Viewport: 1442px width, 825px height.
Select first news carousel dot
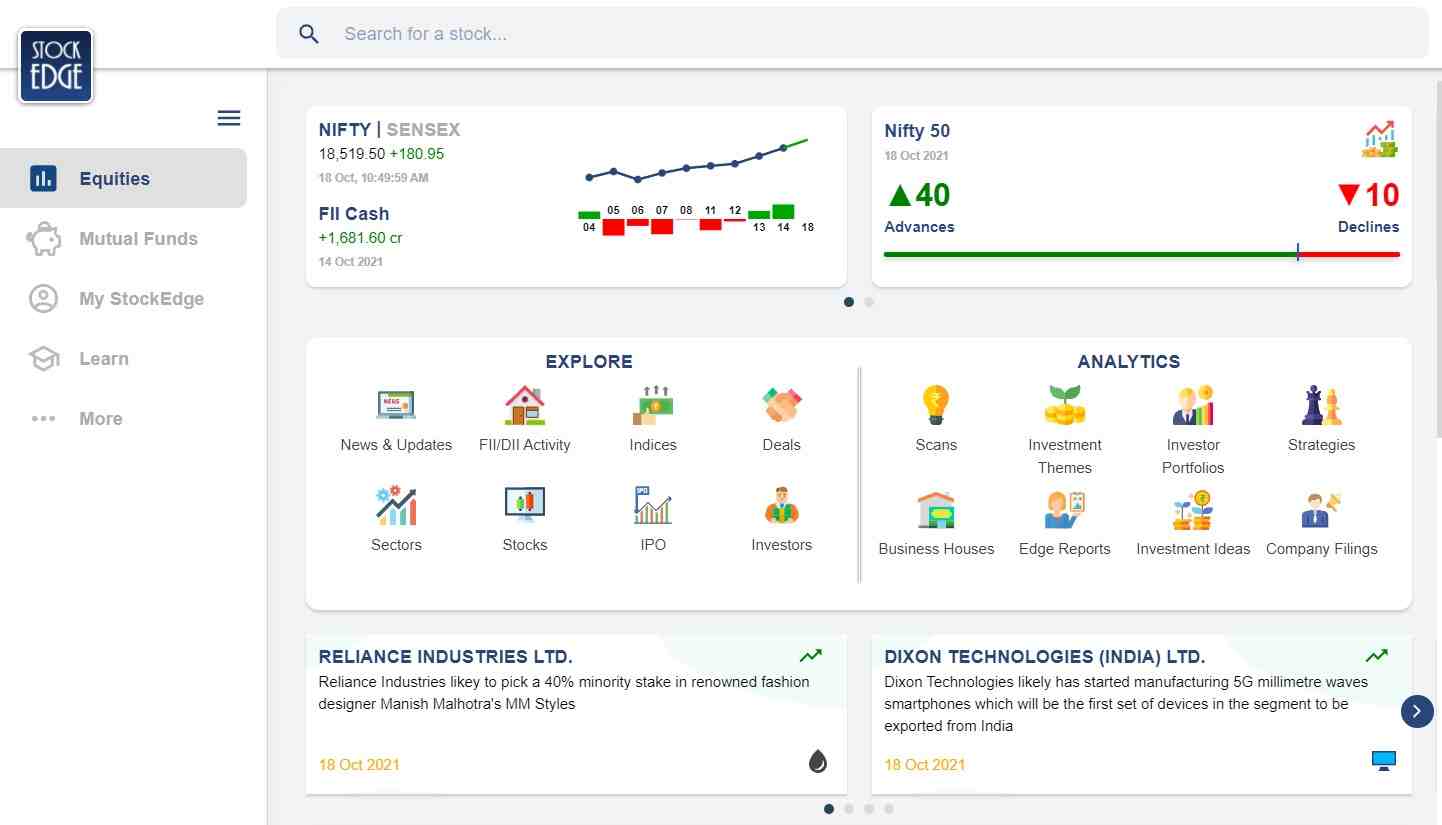point(829,809)
